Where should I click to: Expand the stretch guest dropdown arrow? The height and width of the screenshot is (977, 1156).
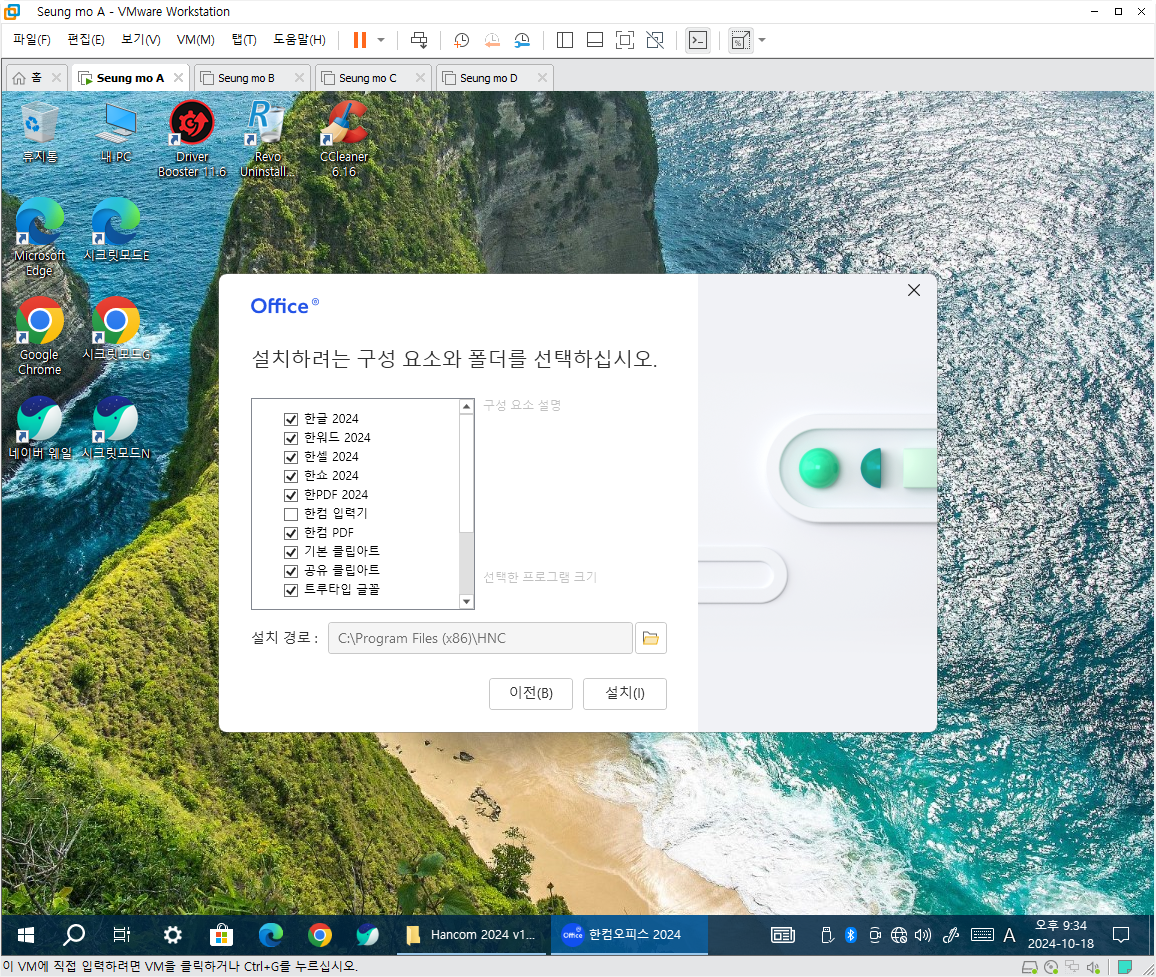point(762,40)
